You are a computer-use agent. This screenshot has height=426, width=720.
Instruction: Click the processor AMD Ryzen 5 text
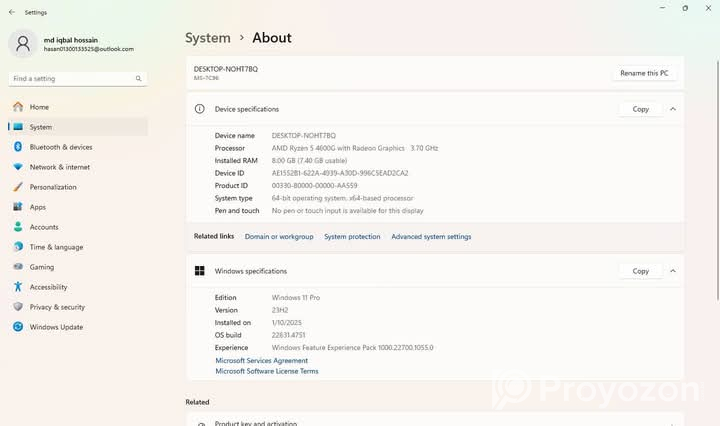[355, 148]
